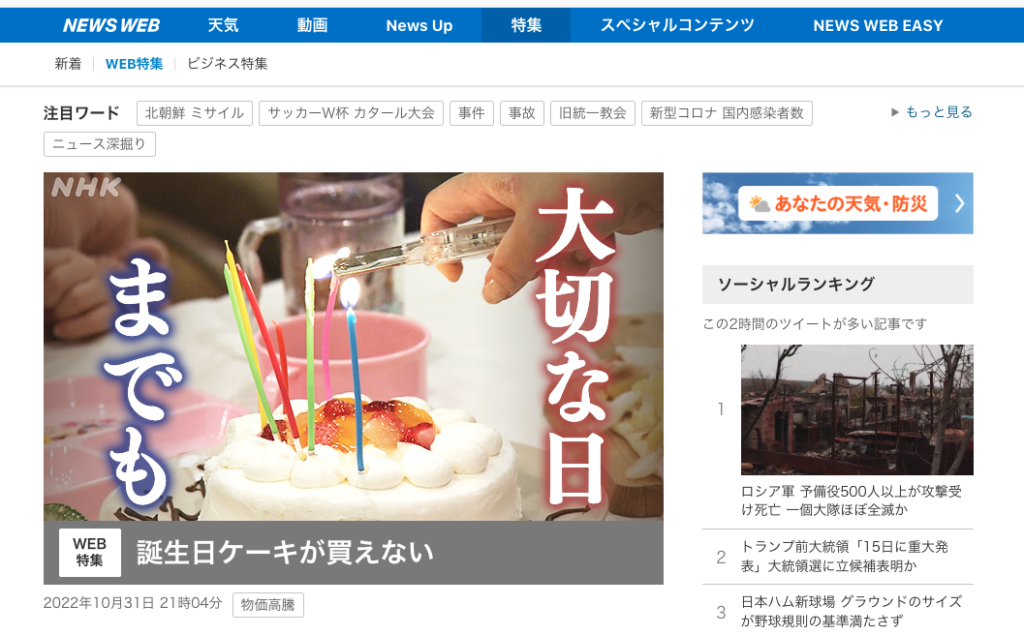Select the サッカーW杯 カタール大会 tag
The height and width of the screenshot is (636, 1024).
pos(351,113)
